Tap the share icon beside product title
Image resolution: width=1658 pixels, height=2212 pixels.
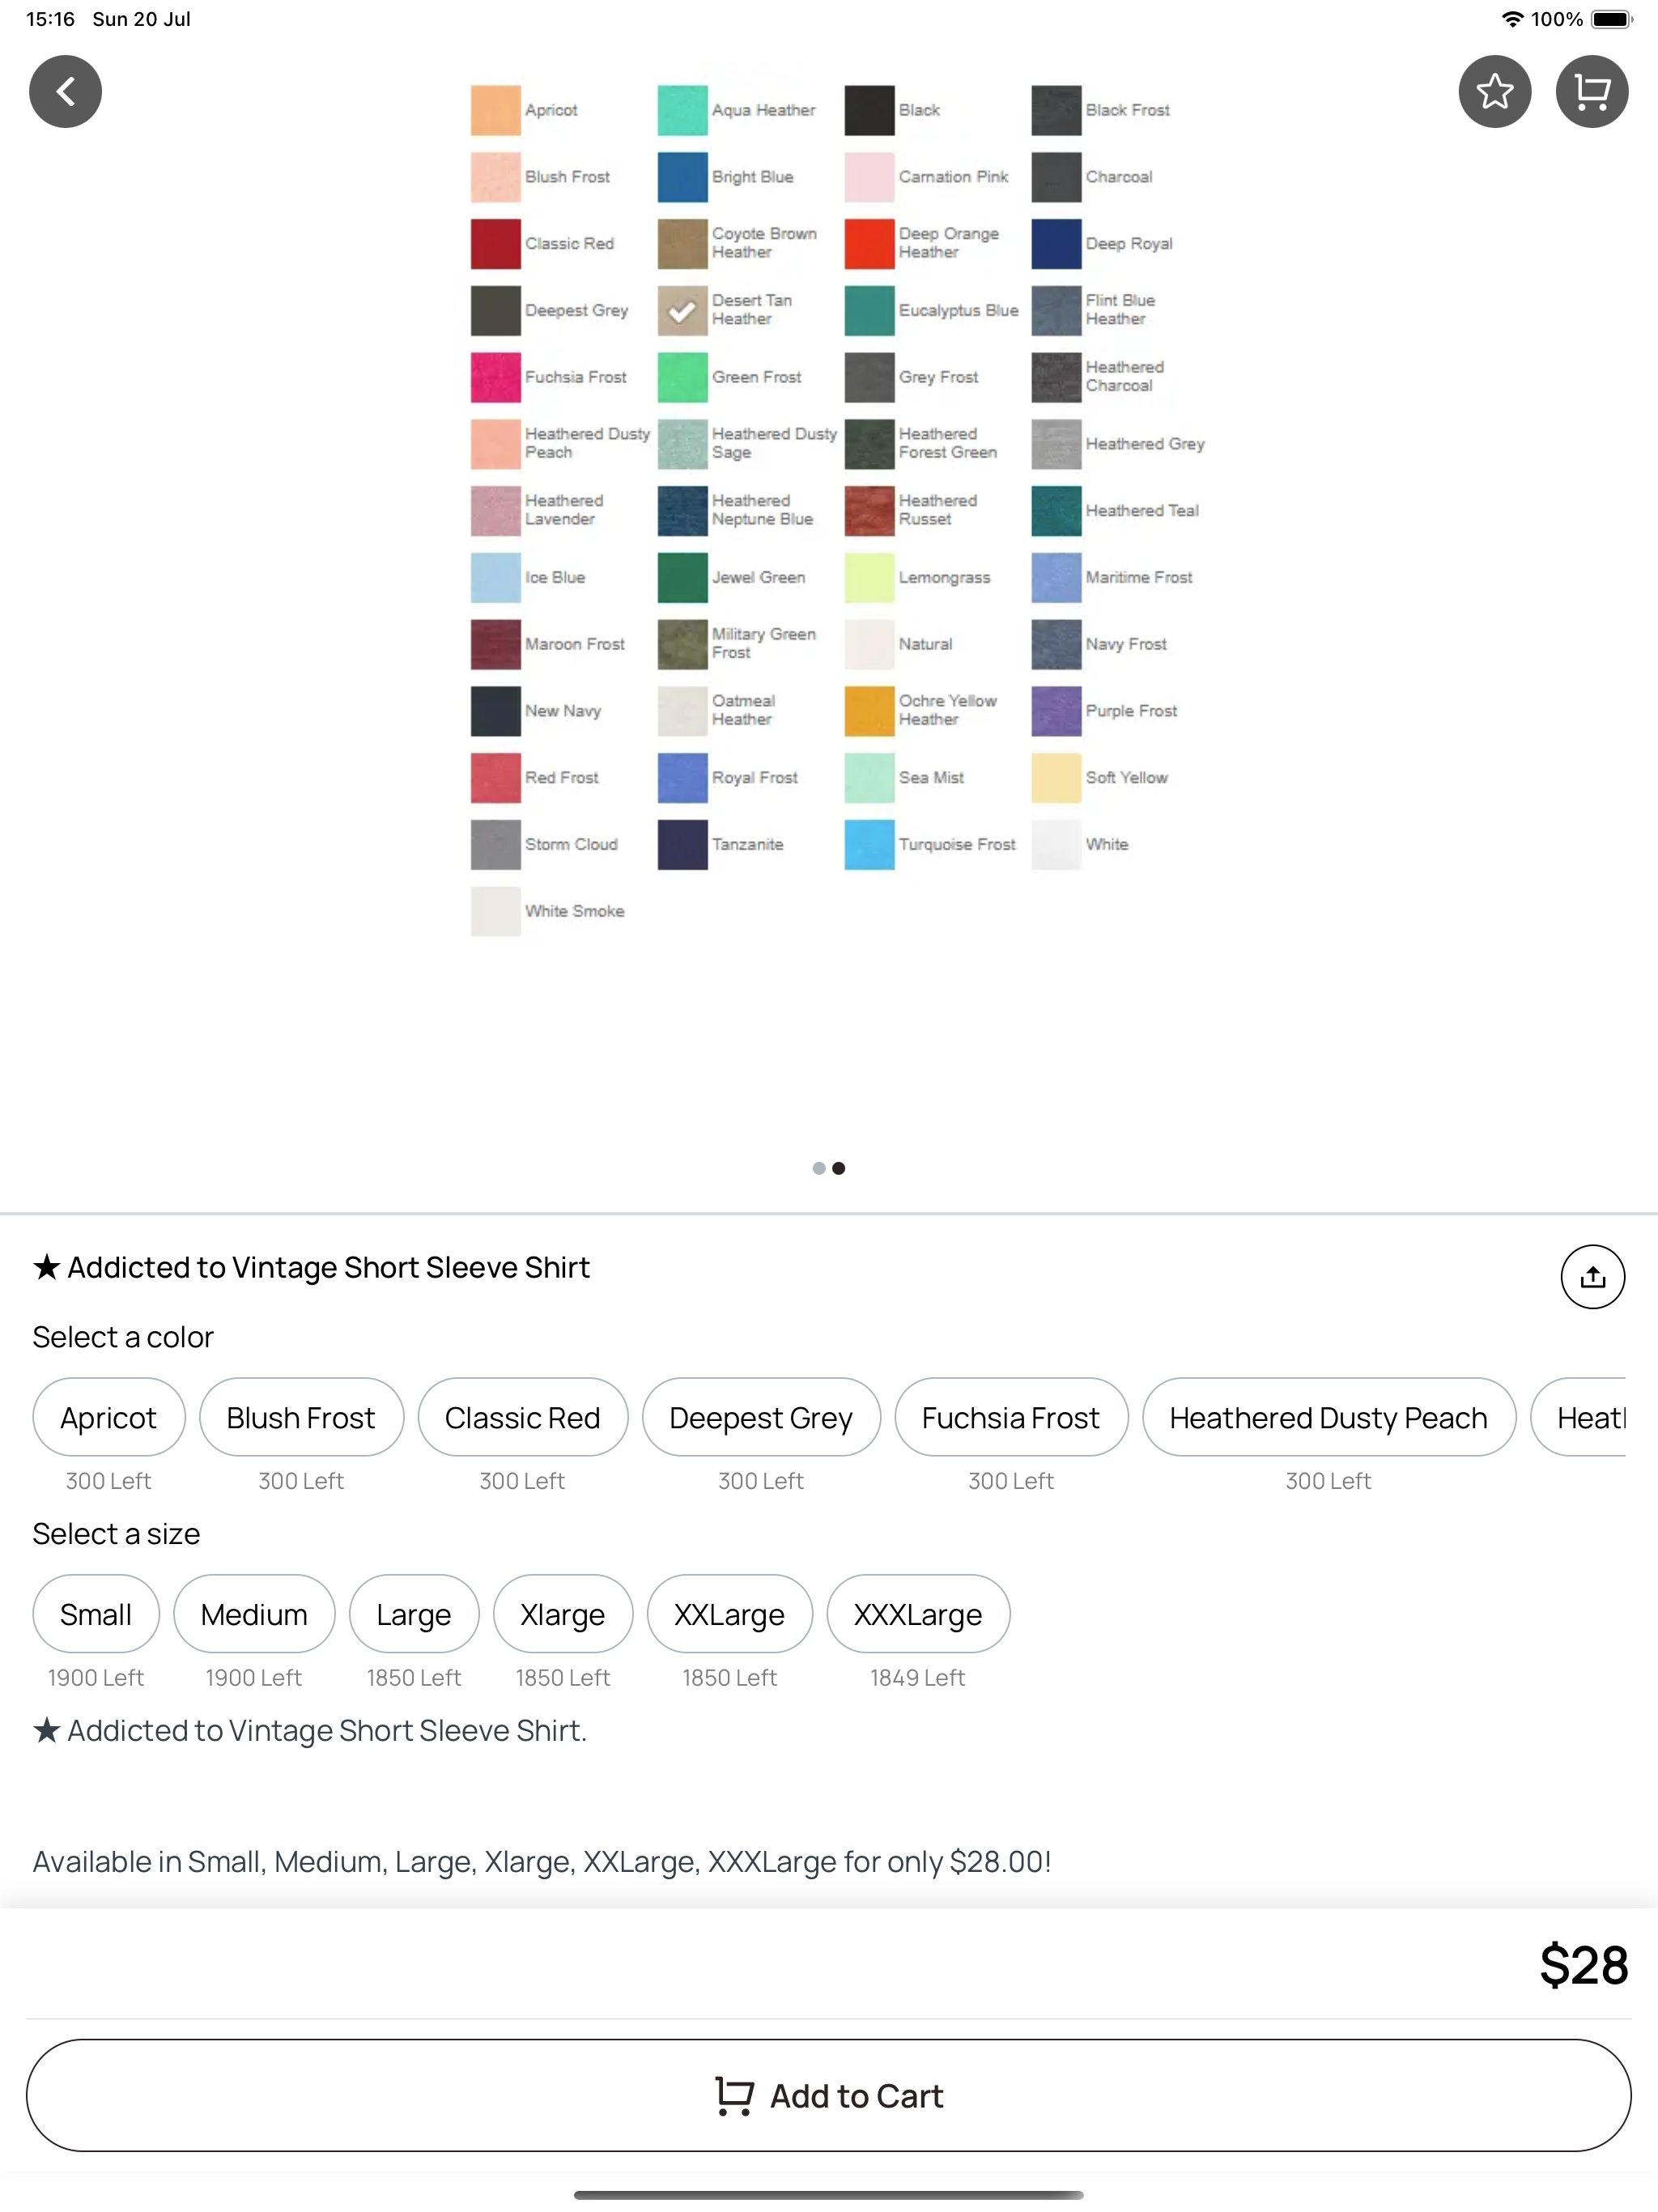point(1592,1276)
